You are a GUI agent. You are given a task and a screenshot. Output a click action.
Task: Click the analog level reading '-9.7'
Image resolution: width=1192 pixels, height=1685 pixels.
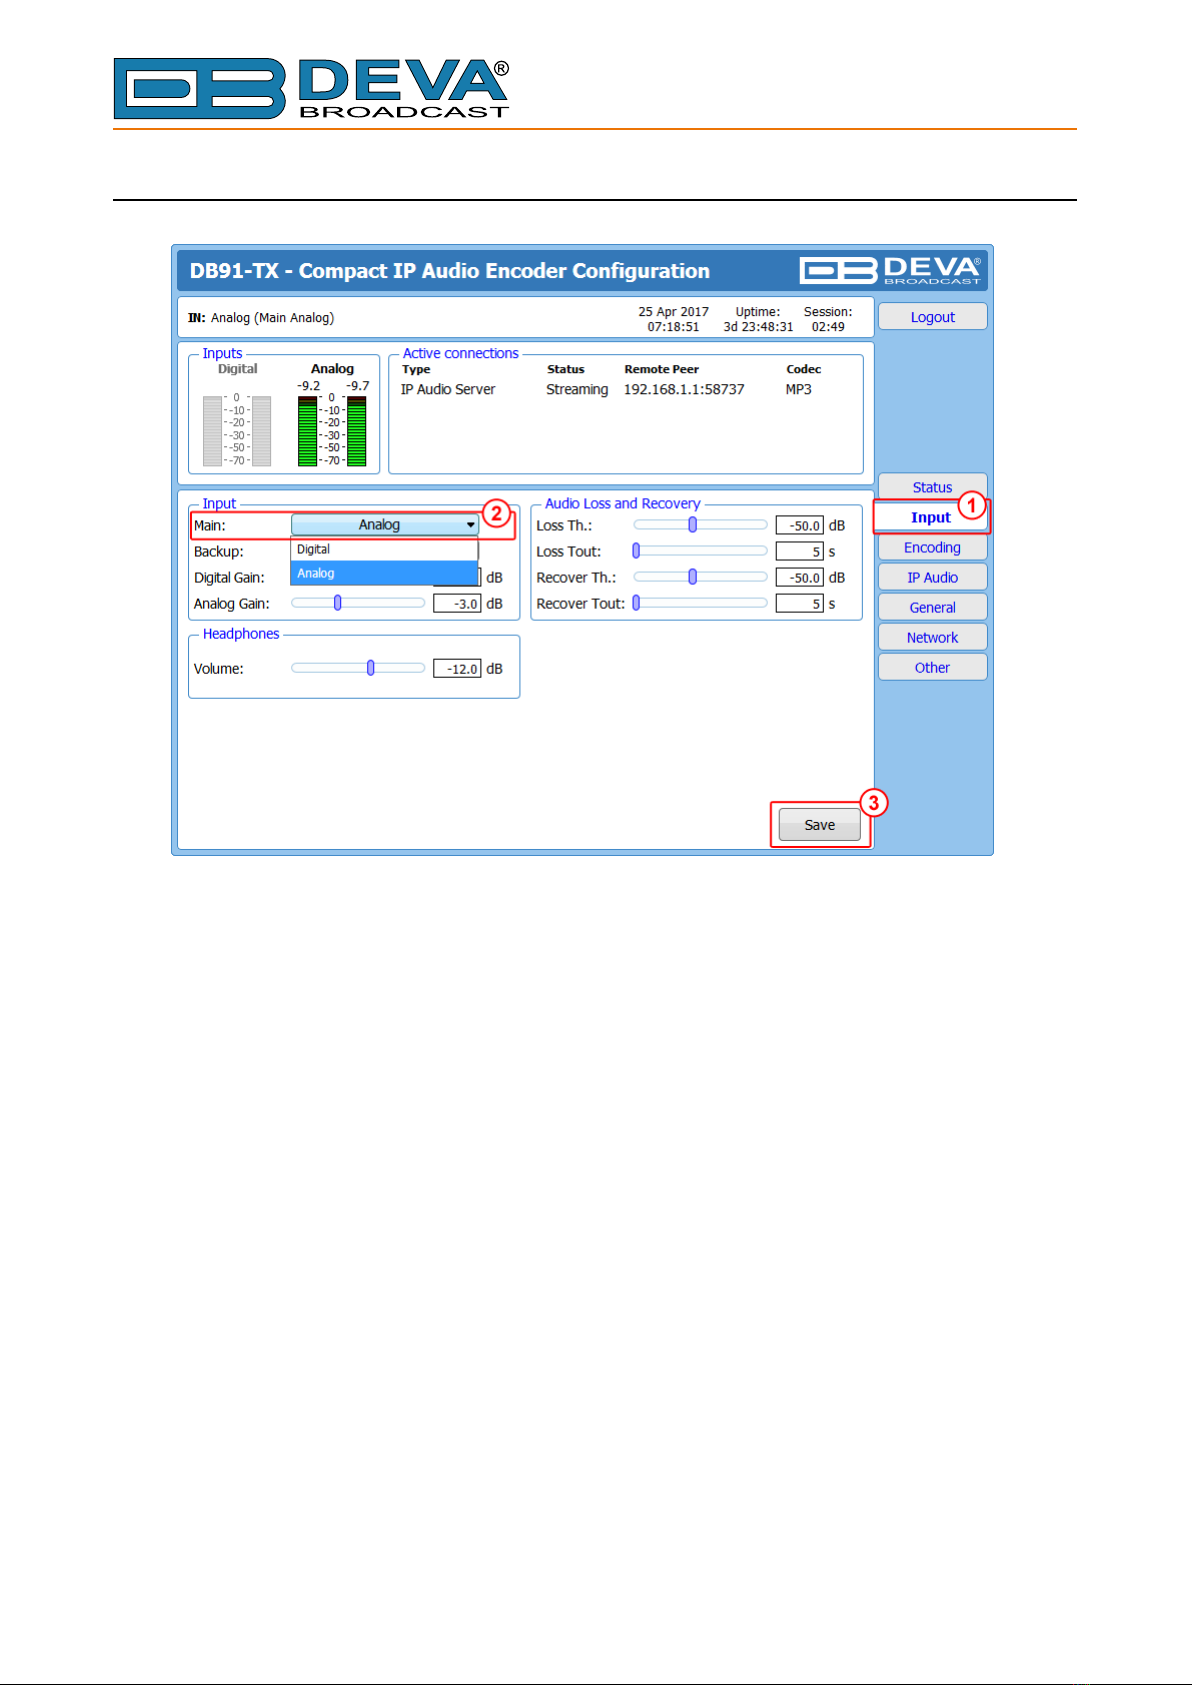358,386
